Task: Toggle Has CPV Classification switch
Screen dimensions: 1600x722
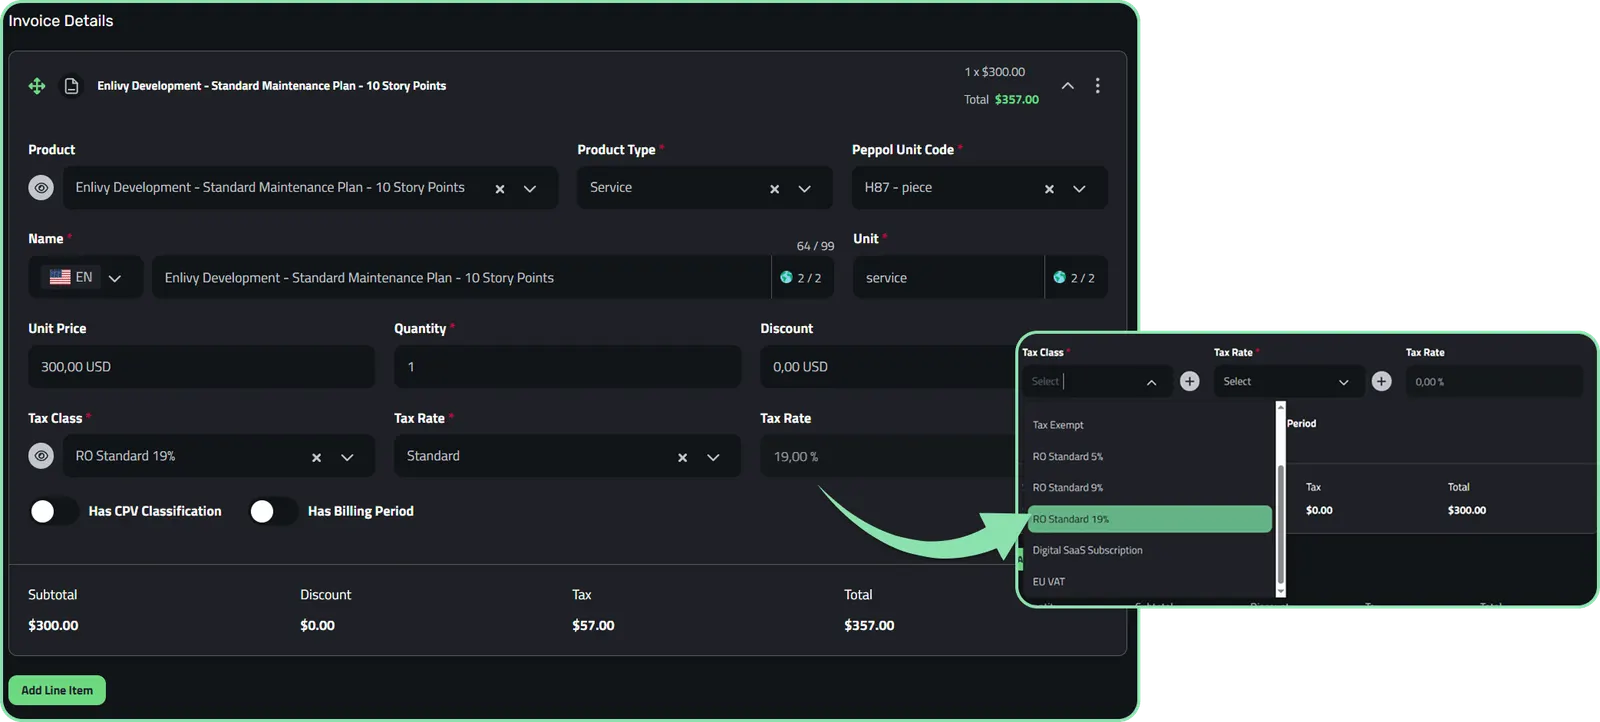Action: point(53,511)
